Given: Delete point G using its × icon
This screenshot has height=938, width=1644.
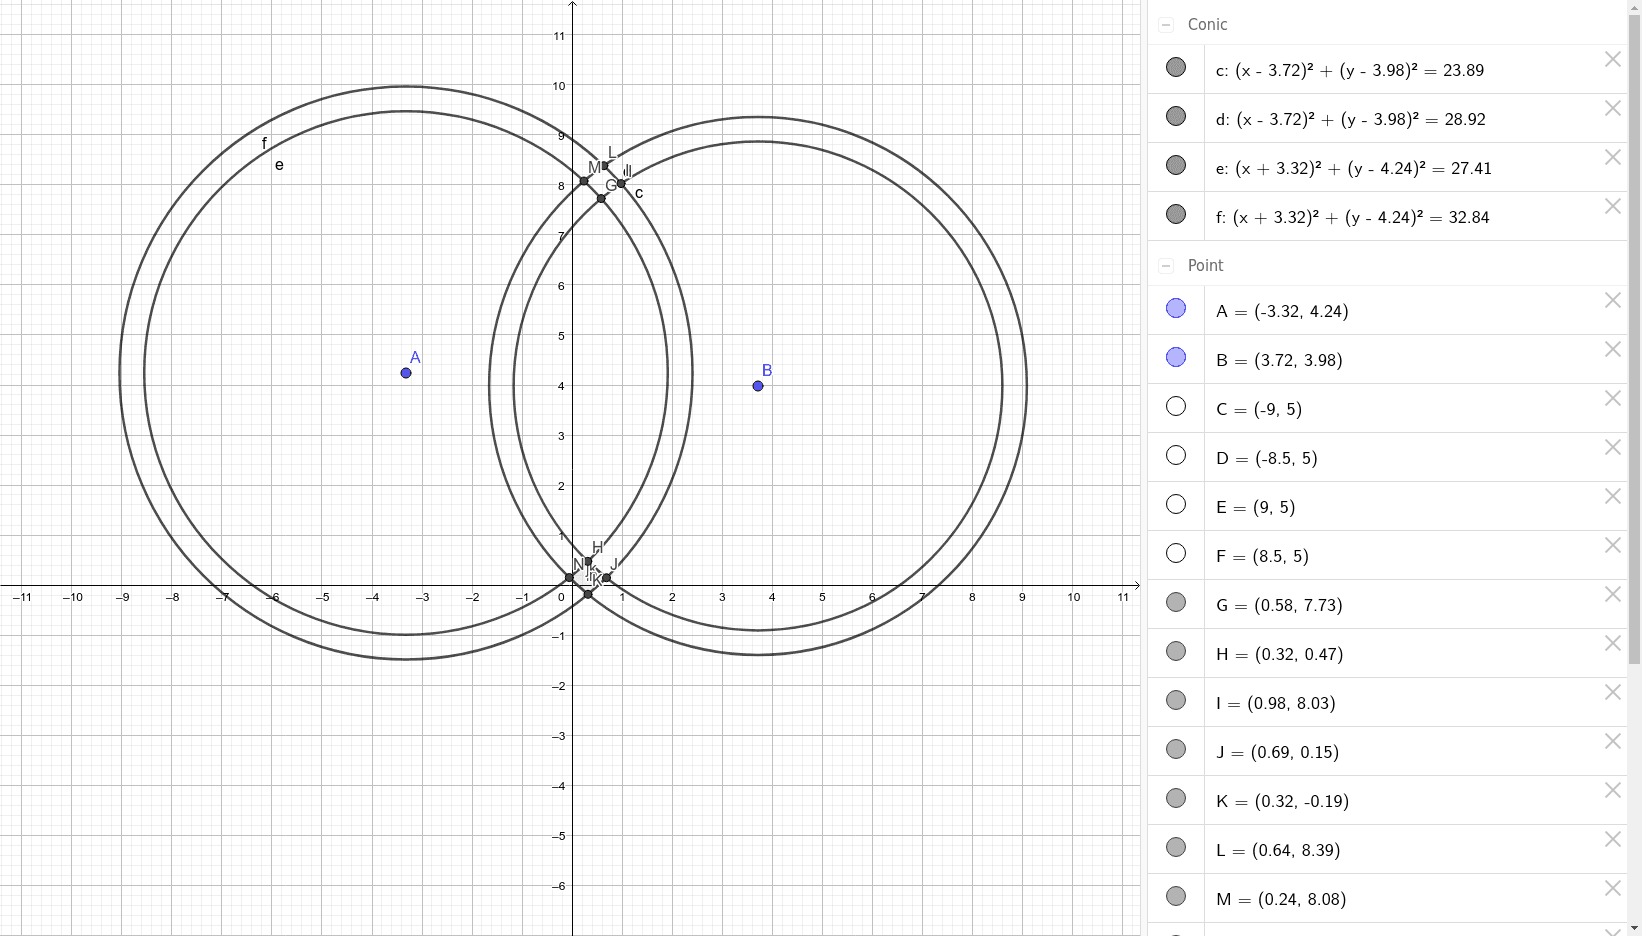Looking at the screenshot, I should 1613,594.
